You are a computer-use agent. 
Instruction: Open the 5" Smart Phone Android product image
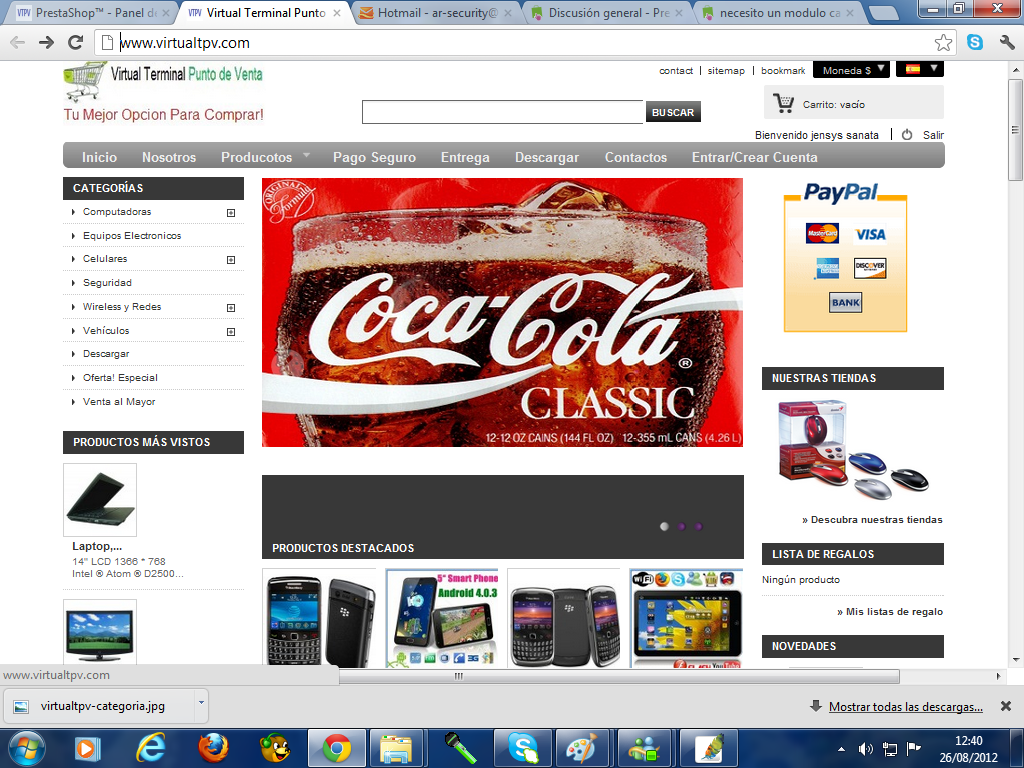click(442, 618)
